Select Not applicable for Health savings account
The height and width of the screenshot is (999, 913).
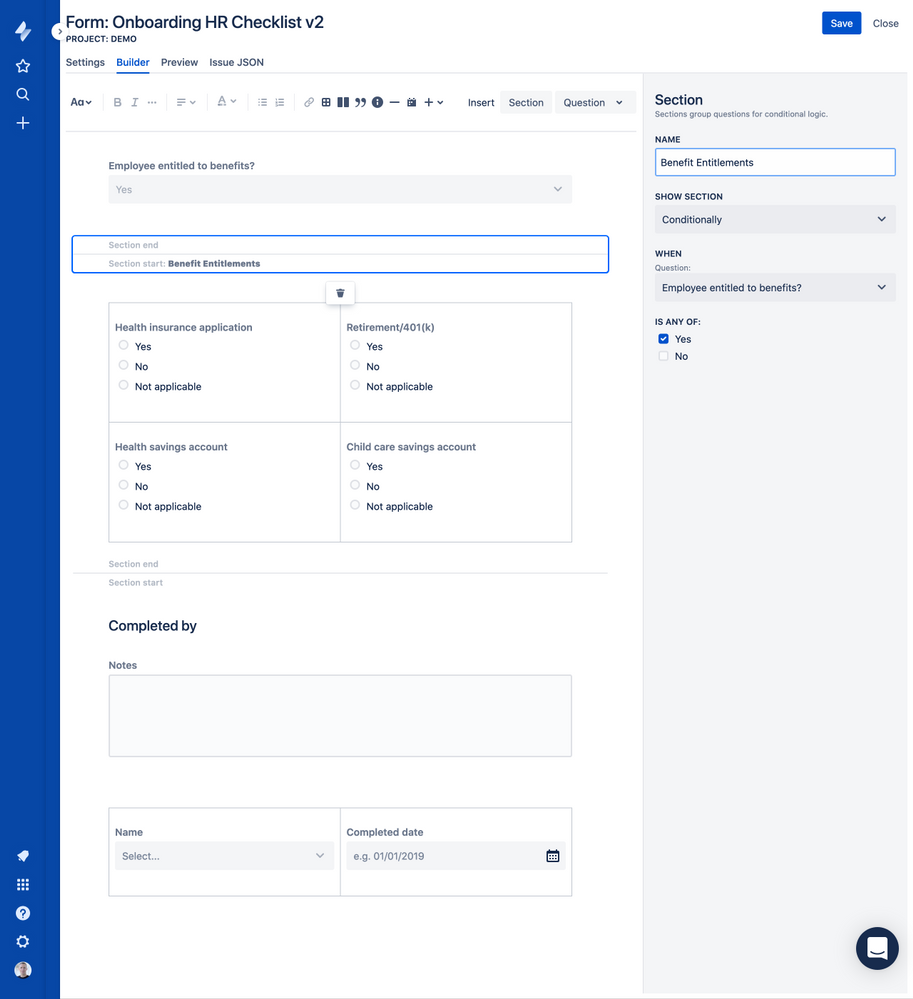(x=124, y=505)
